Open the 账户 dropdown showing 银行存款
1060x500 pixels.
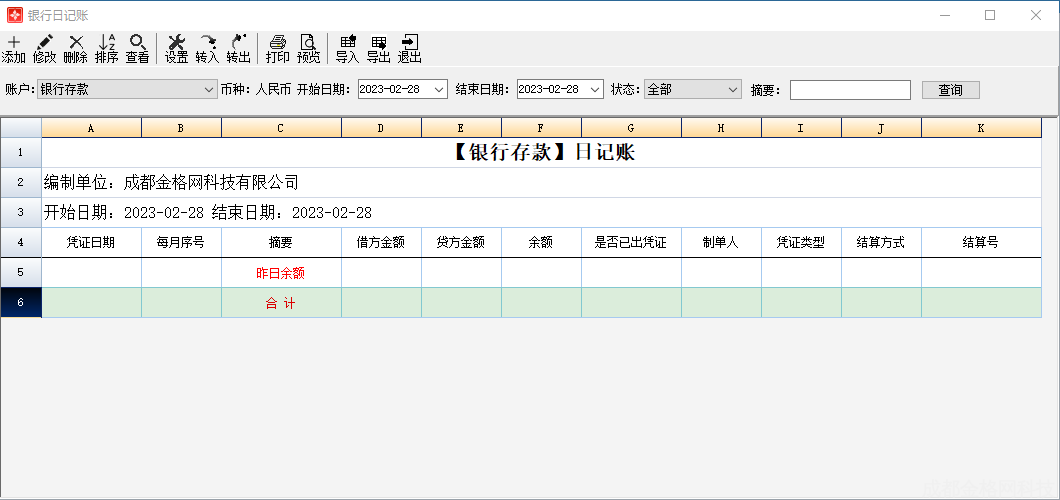coord(127,89)
